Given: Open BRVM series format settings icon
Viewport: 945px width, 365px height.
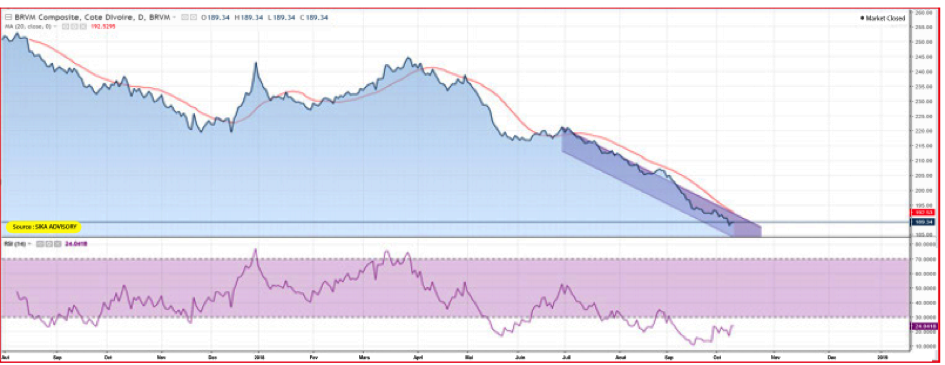Looking at the screenshot, I should coord(193,17).
